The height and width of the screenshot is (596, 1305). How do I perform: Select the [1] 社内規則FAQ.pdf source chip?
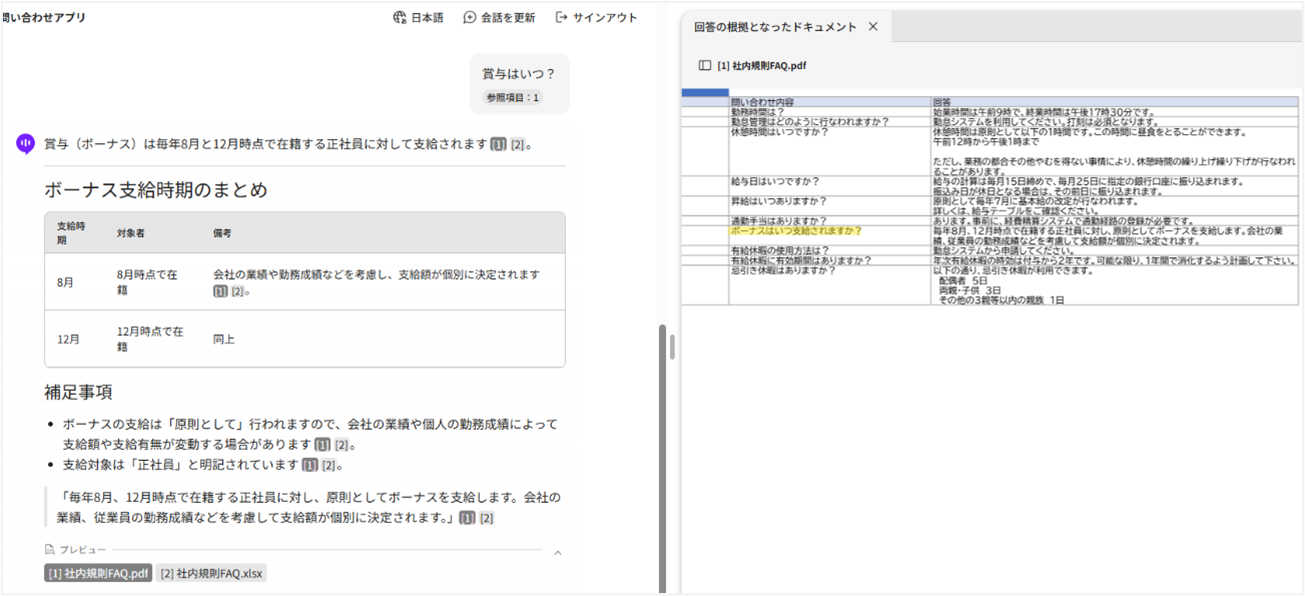[x=98, y=574]
